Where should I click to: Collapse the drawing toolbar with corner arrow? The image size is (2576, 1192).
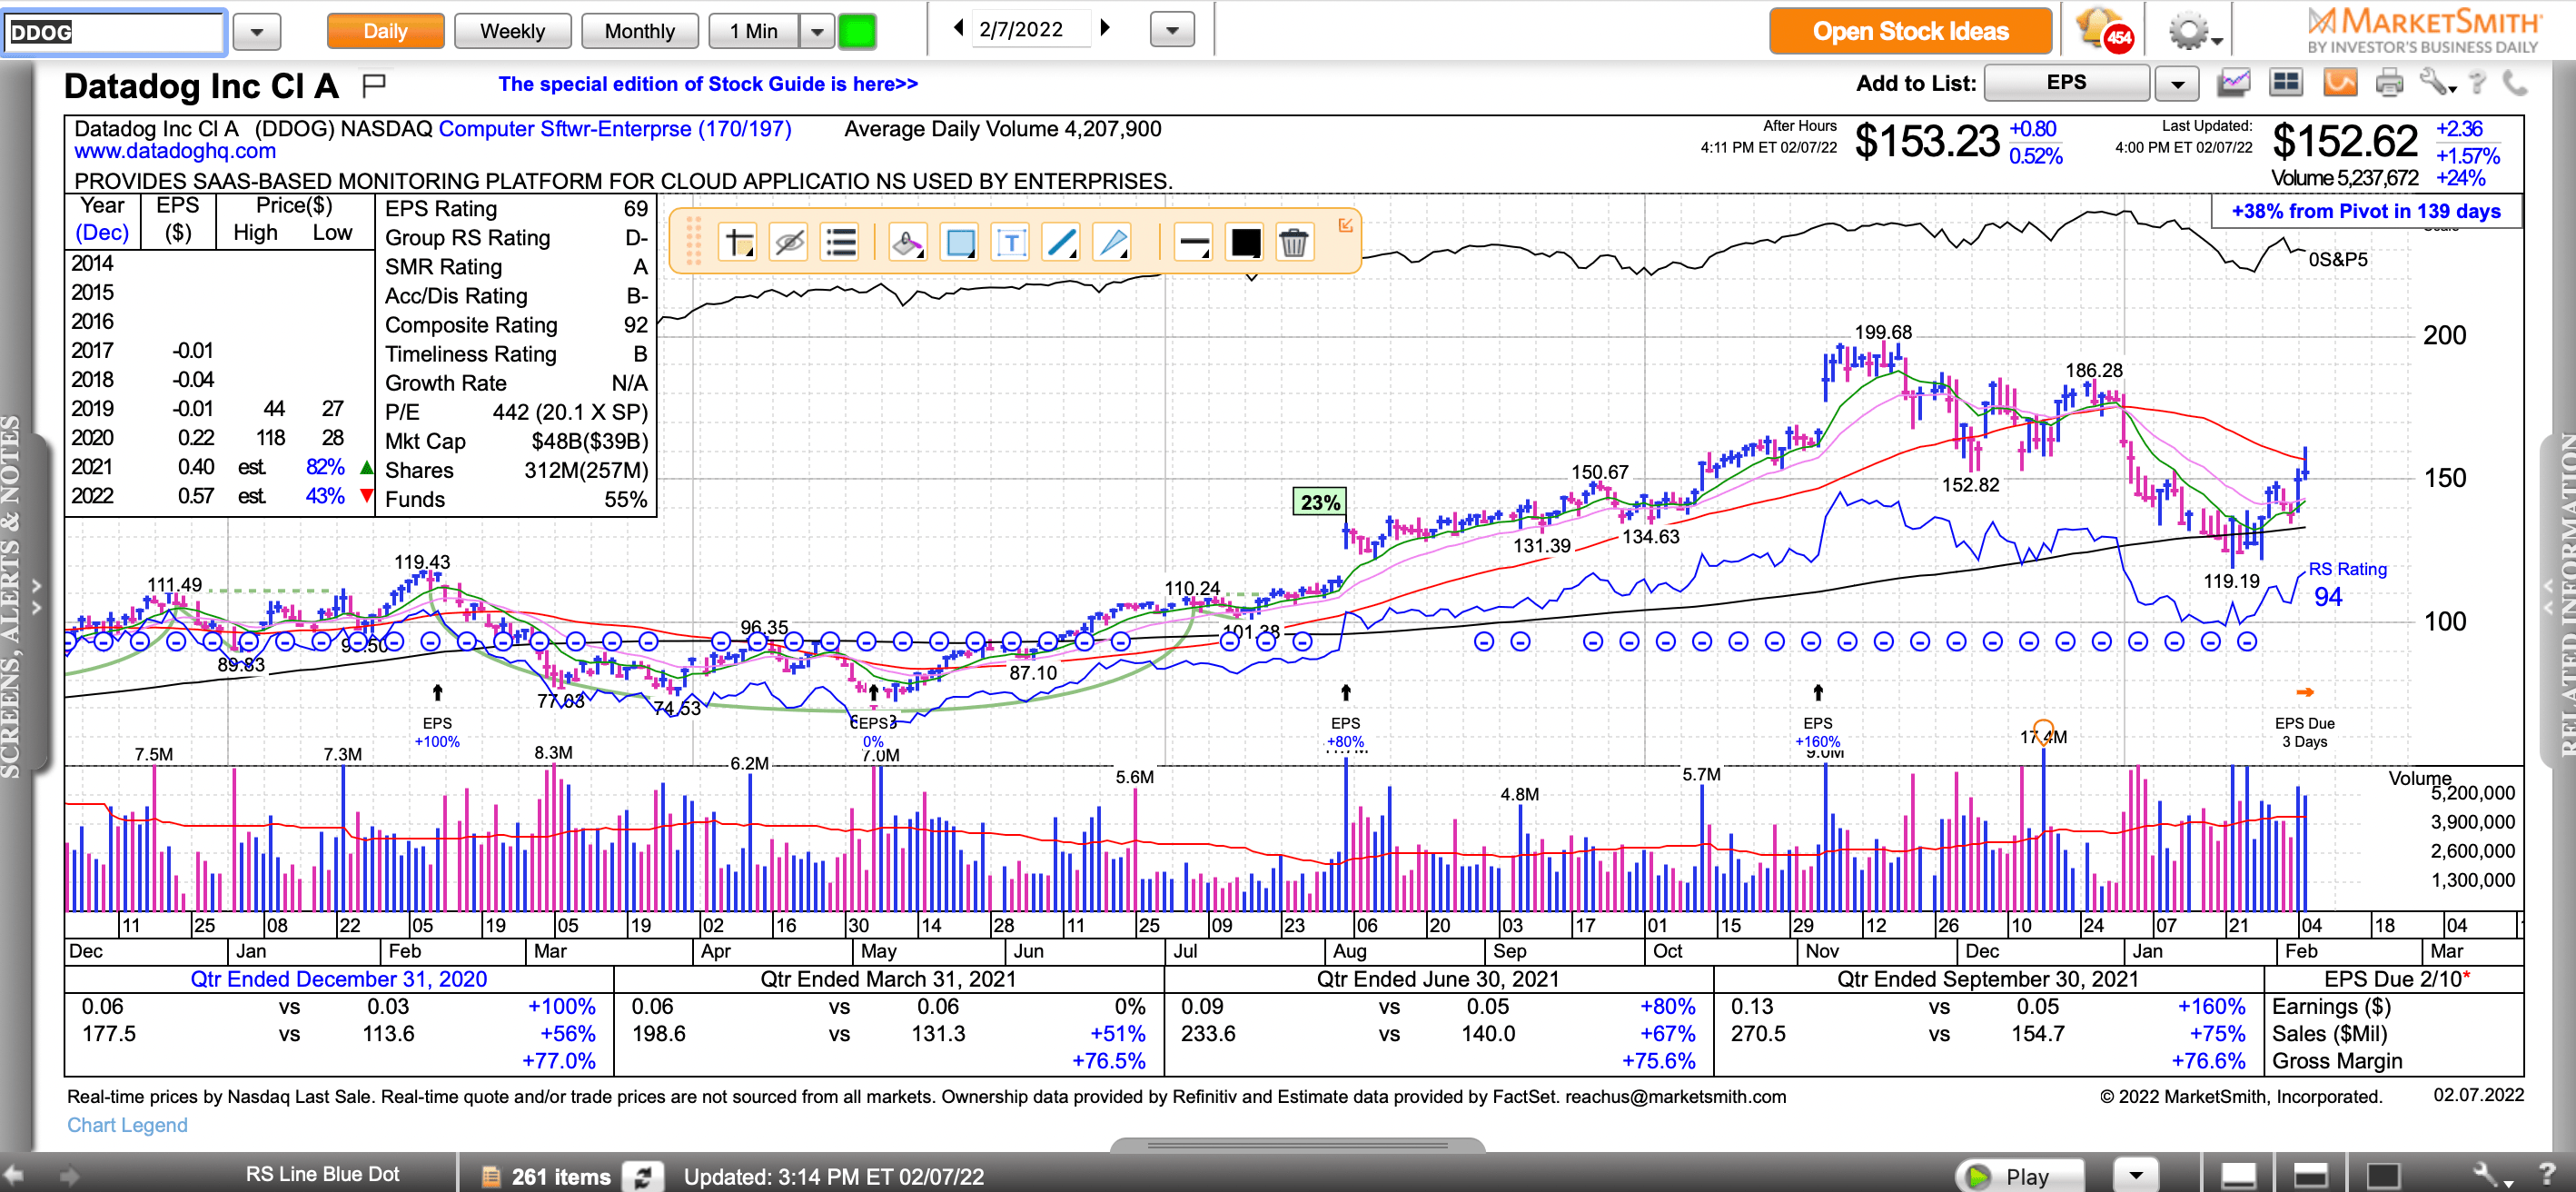(x=1345, y=225)
